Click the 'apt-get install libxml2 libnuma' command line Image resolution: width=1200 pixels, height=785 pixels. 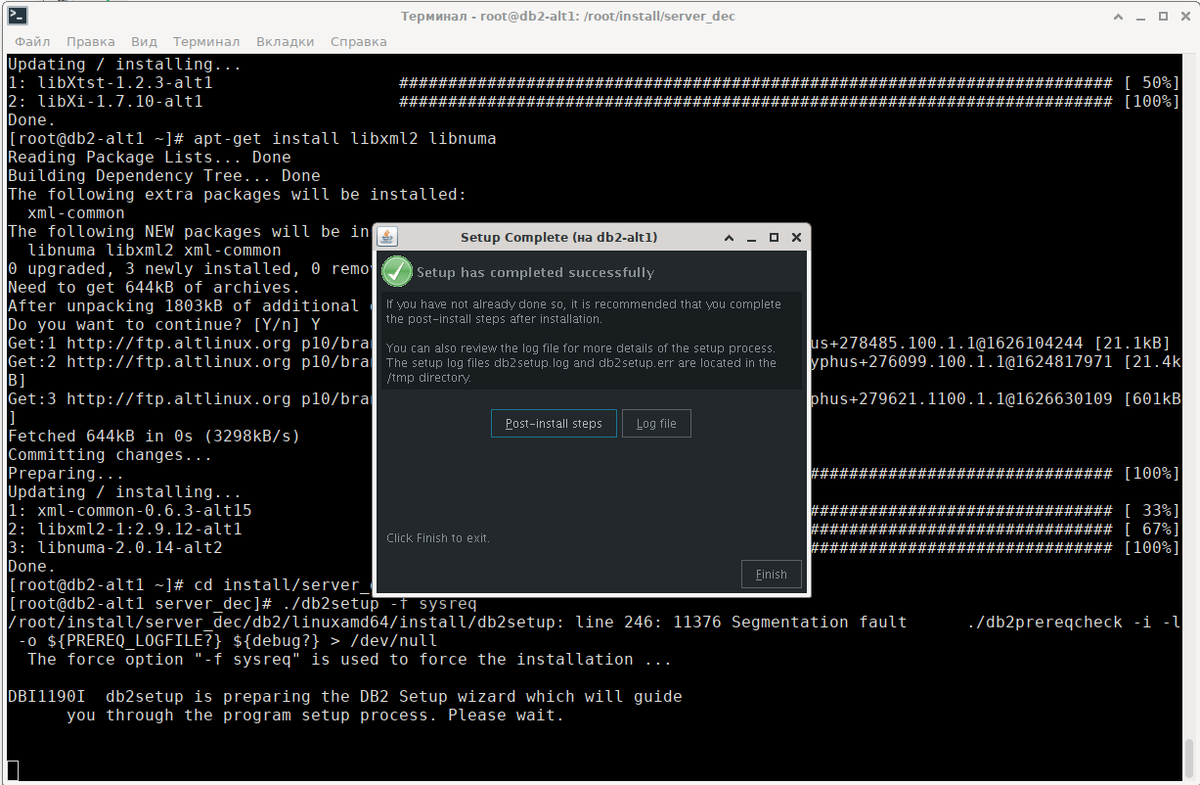click(x=252, y=138)
